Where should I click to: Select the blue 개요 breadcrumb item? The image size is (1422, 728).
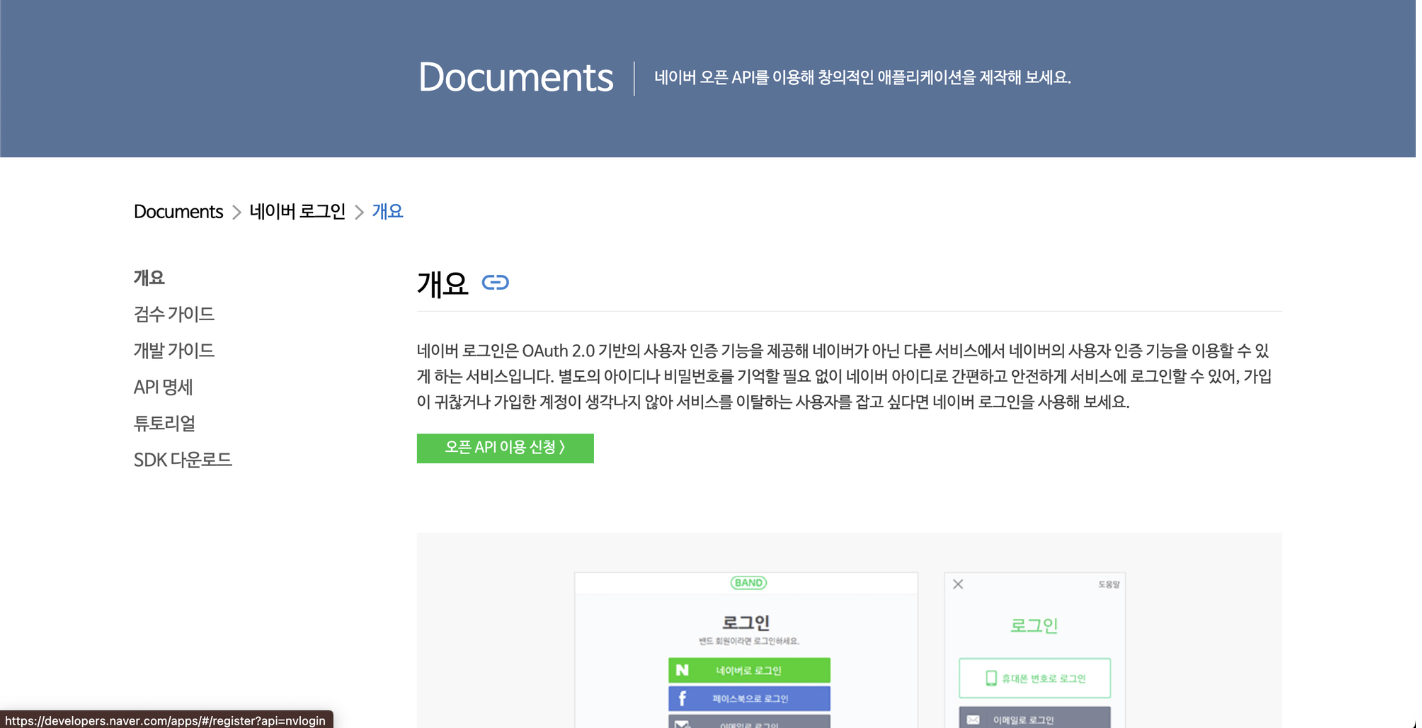tap(389, 213)
